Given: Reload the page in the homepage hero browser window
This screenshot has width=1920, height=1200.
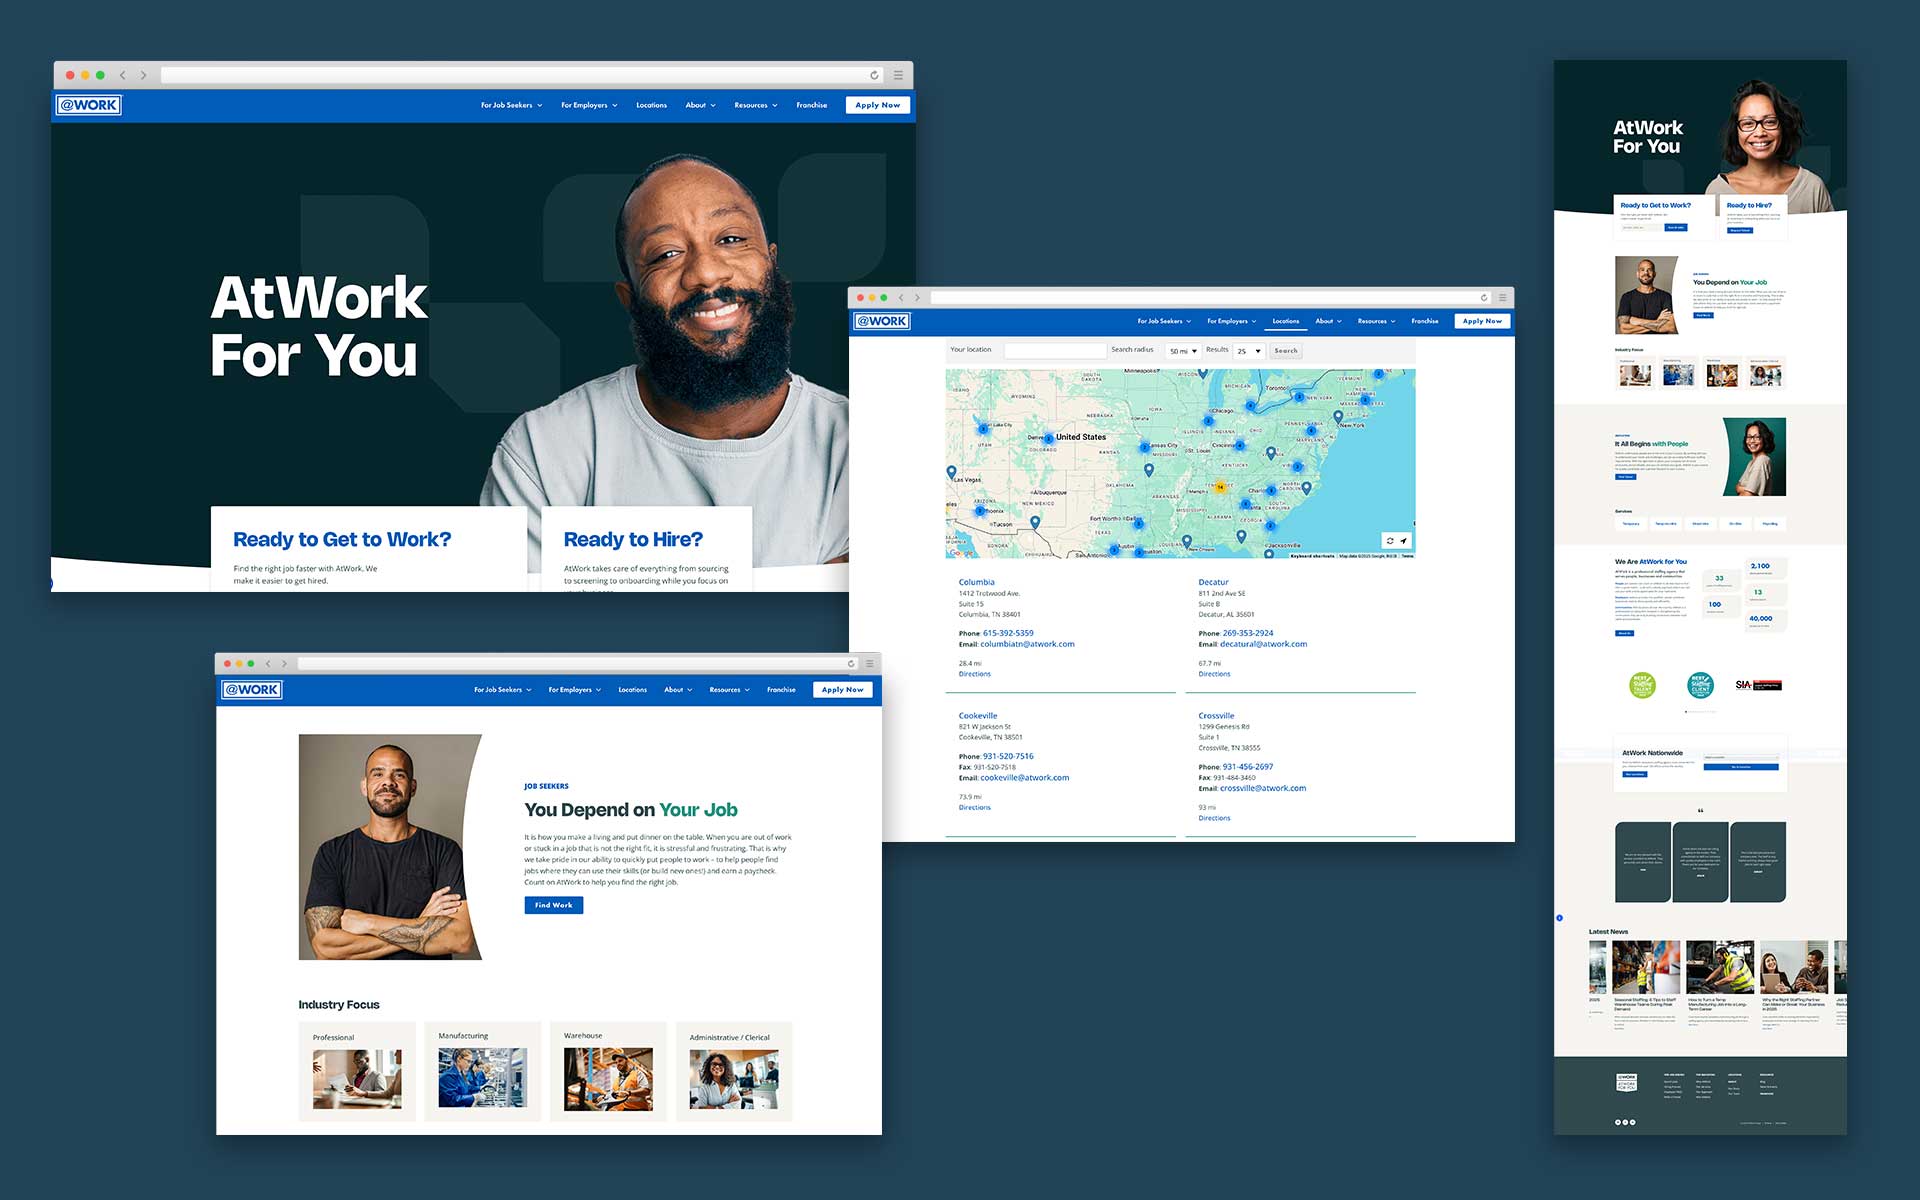Looking at the screenshot, I should [874, 75].
